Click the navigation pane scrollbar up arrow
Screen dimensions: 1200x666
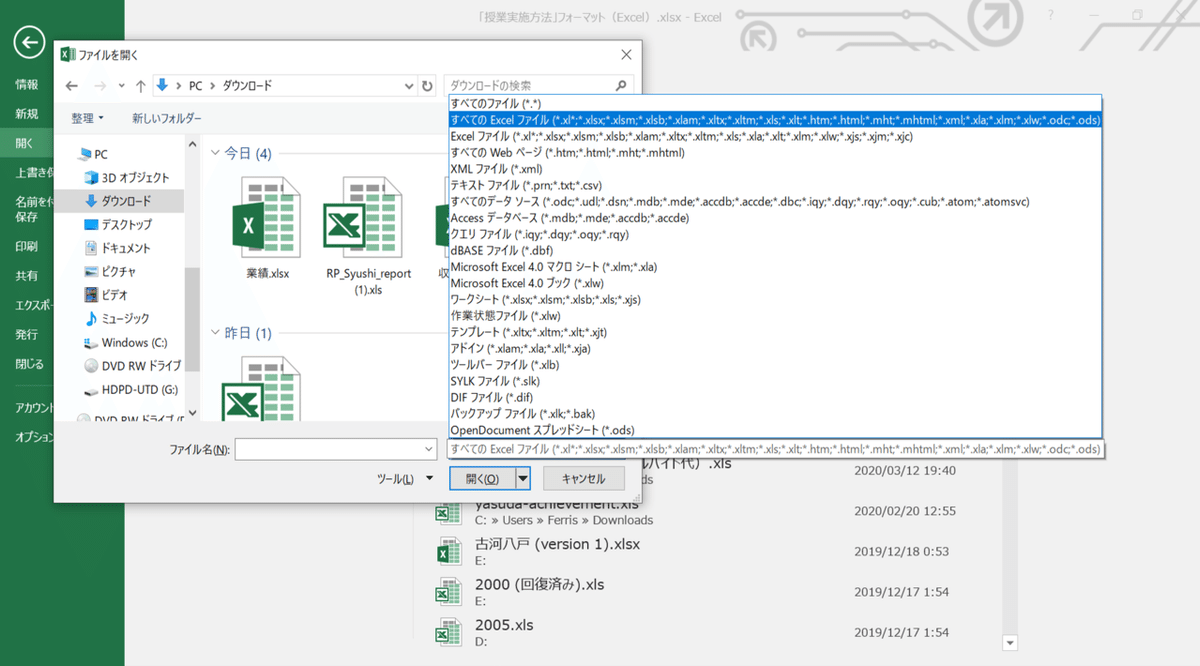(192, 145)
